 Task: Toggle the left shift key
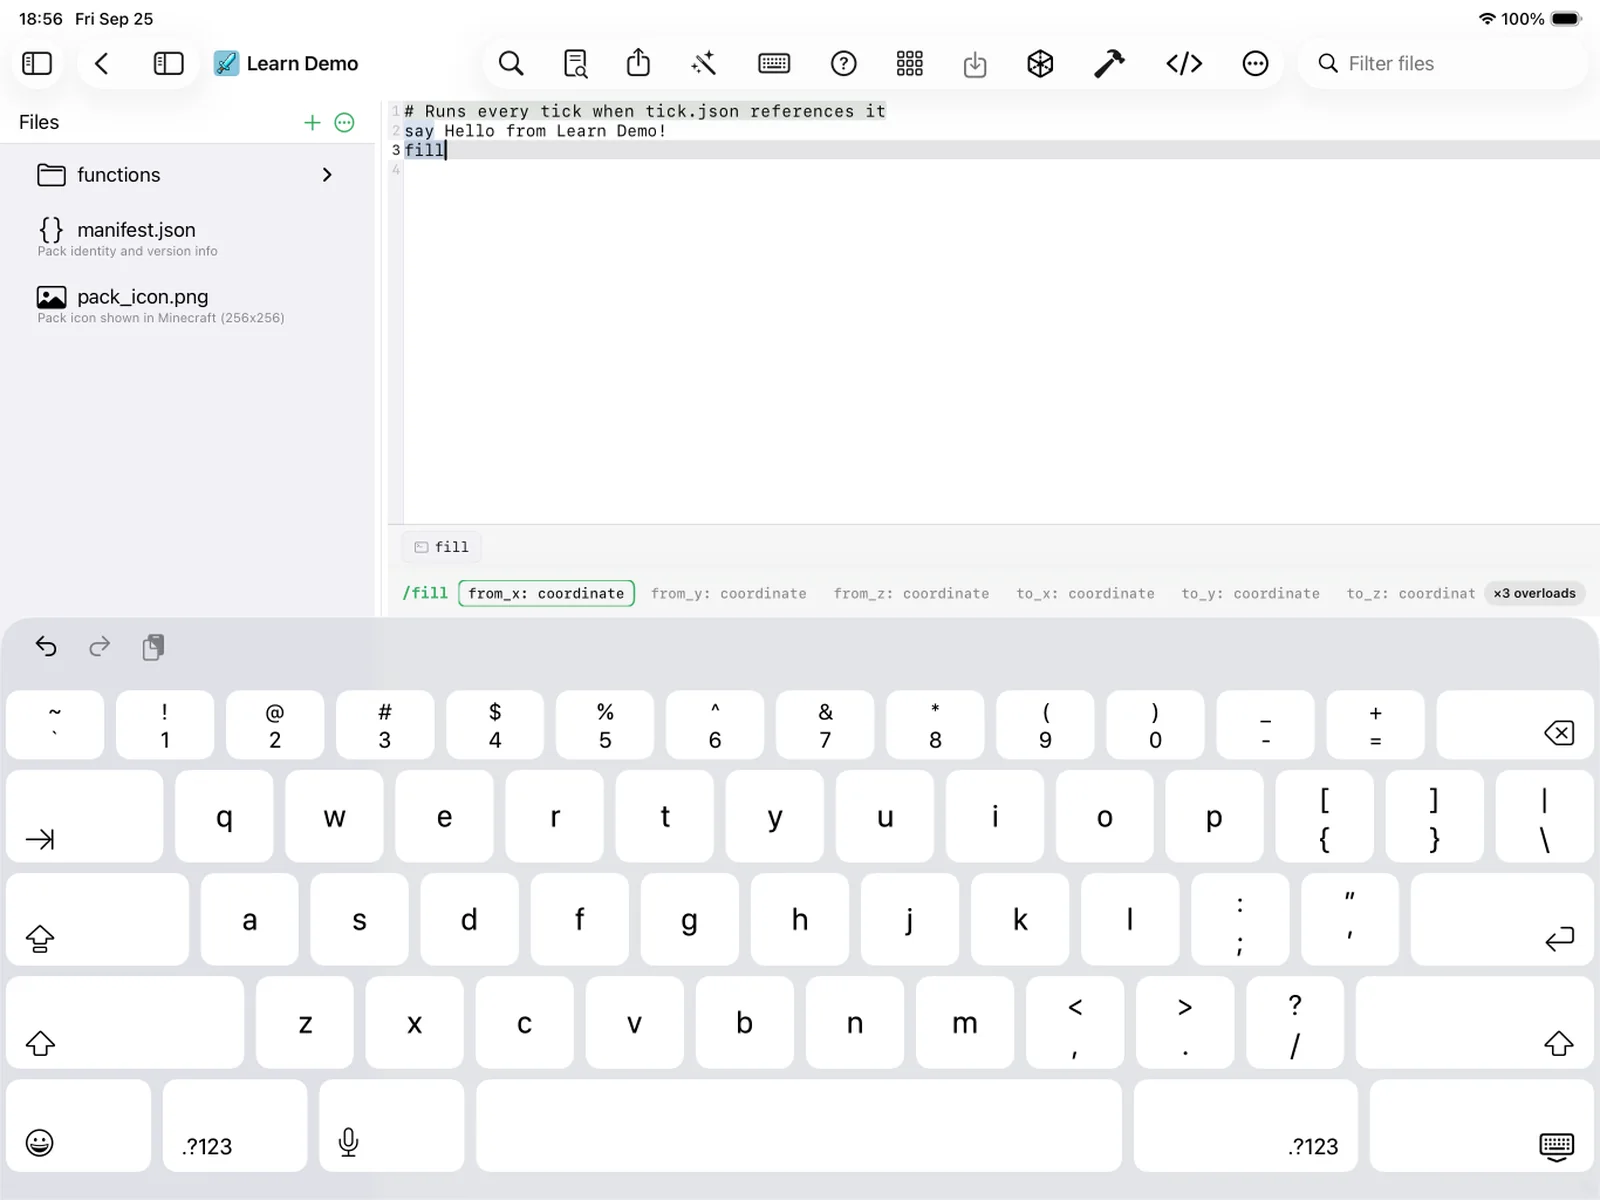click(x=125, y=1022)
